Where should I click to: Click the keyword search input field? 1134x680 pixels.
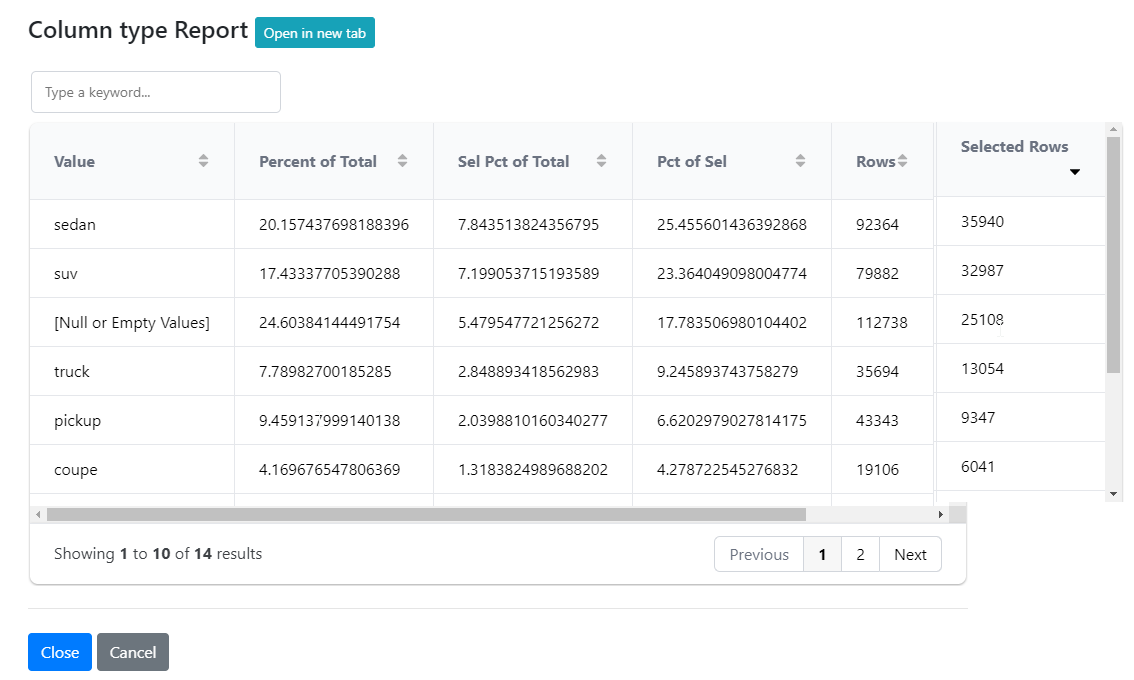[156, 92]
